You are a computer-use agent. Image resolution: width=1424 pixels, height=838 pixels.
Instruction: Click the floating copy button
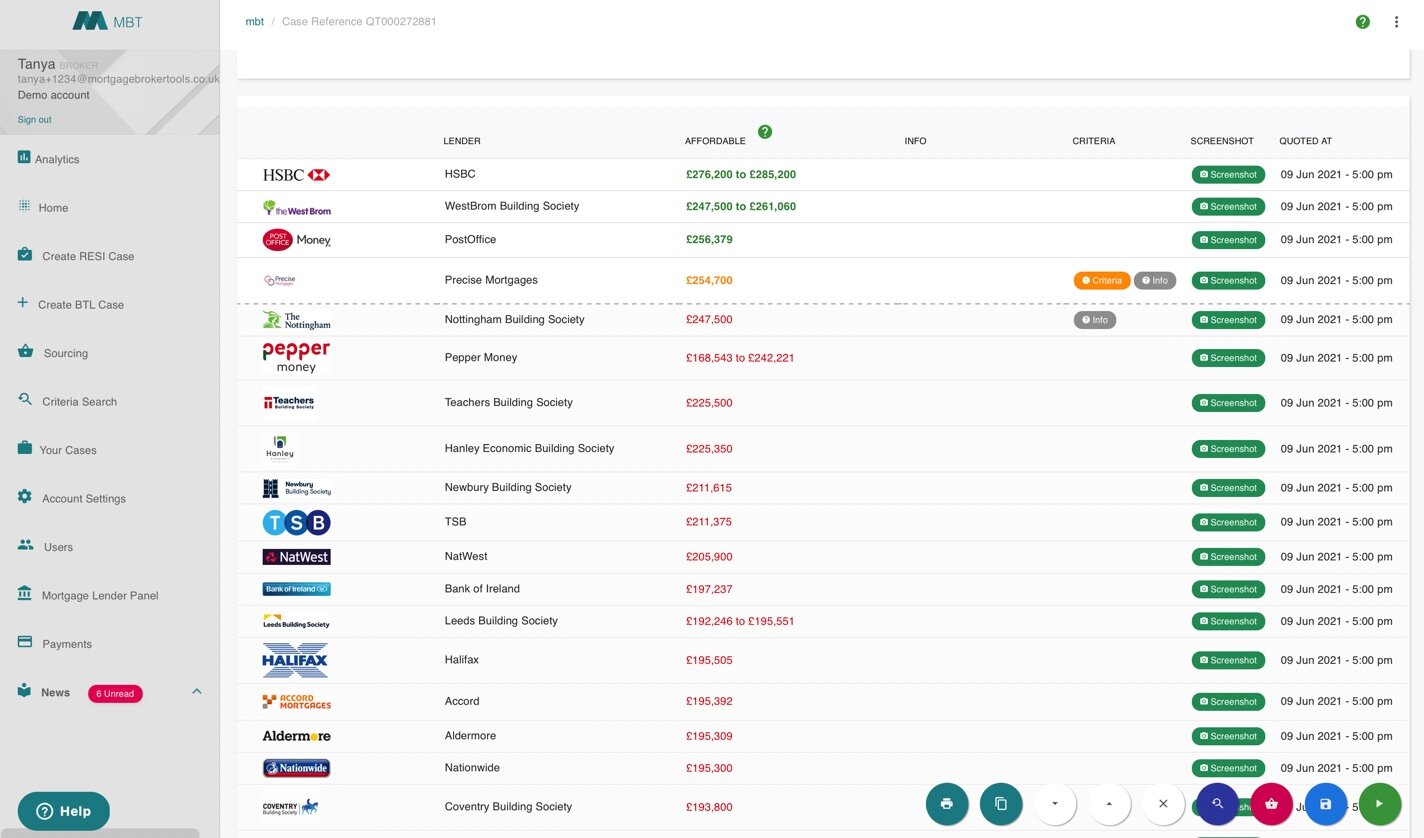[1001, 803]
